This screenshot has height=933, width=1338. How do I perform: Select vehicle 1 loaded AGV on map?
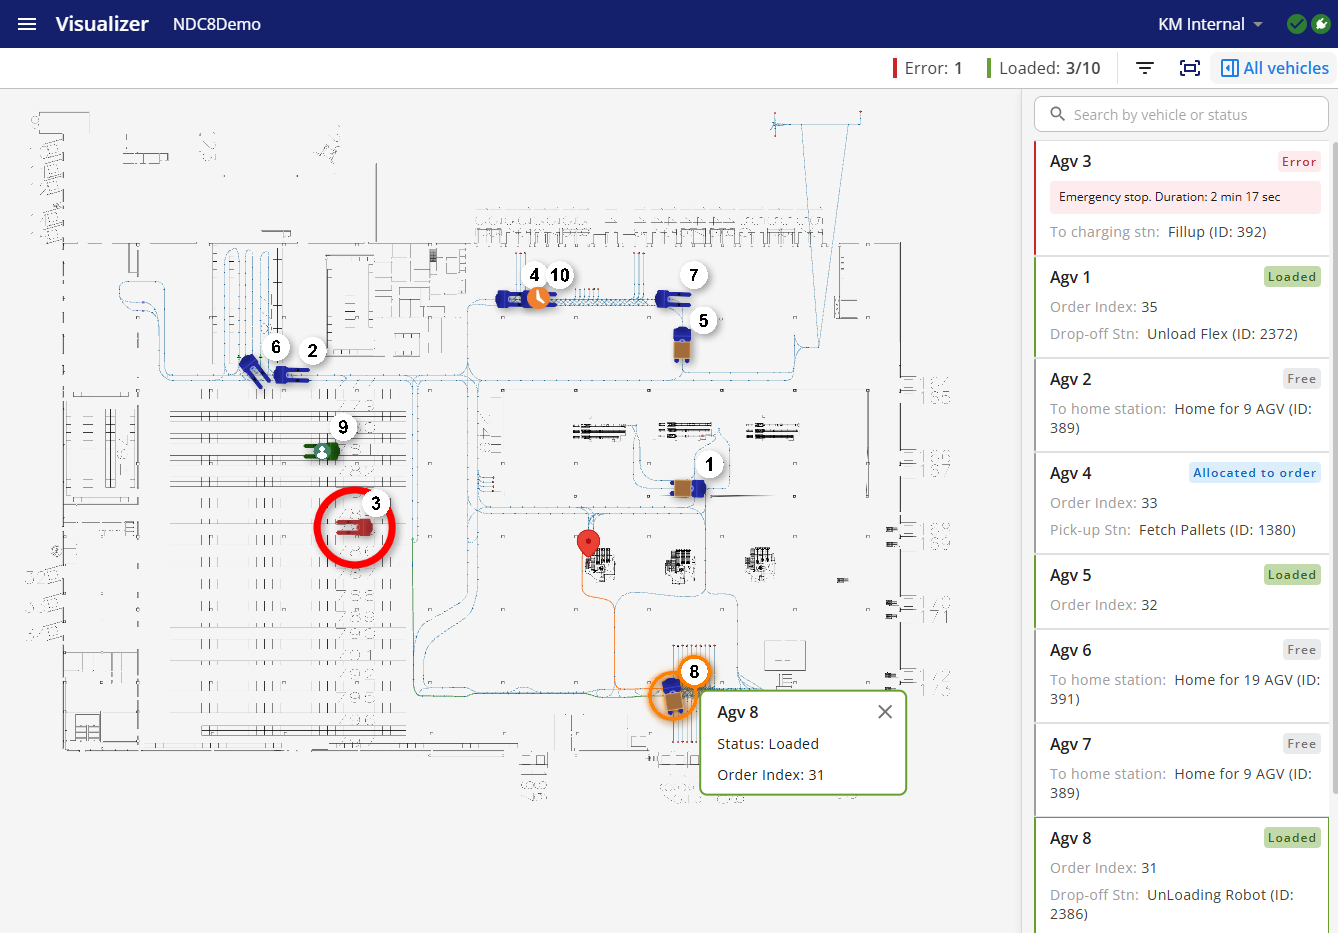click(x=688, y=488)
